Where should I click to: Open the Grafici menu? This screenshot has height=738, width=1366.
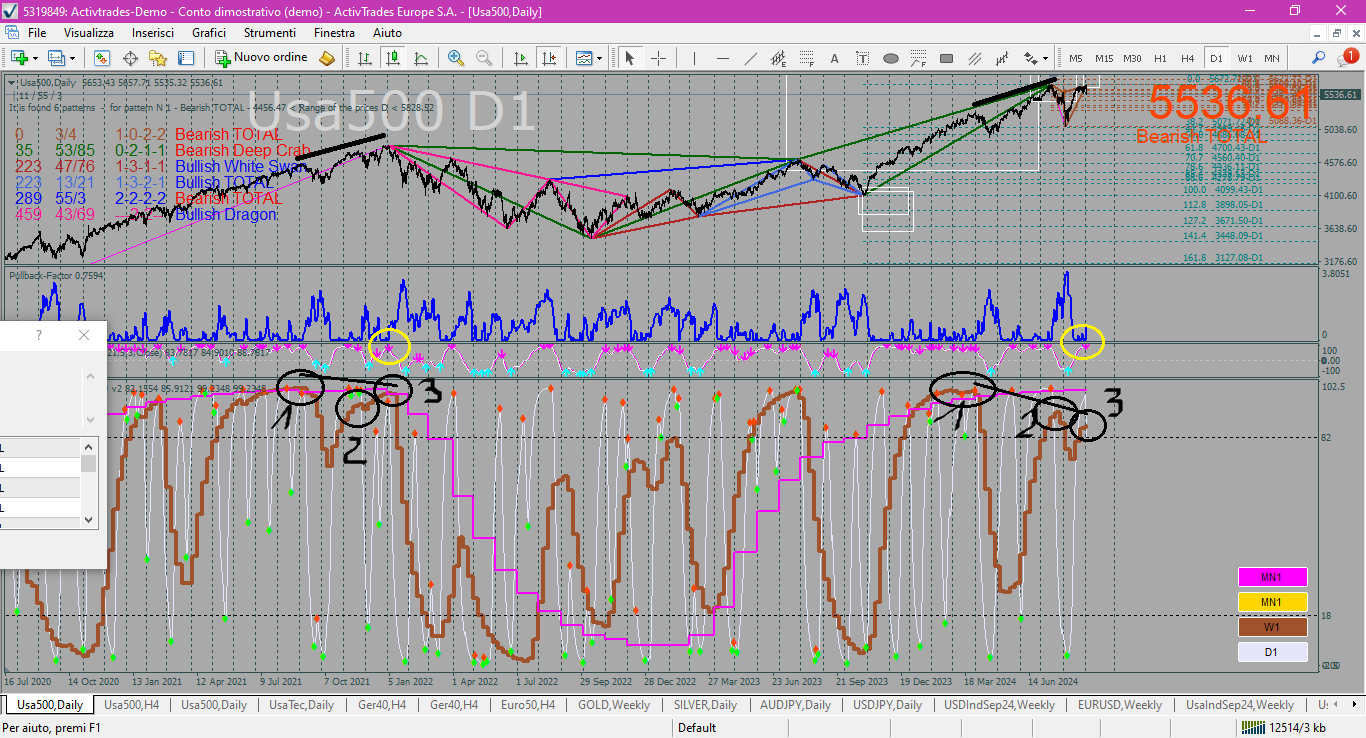pos(209,33)
